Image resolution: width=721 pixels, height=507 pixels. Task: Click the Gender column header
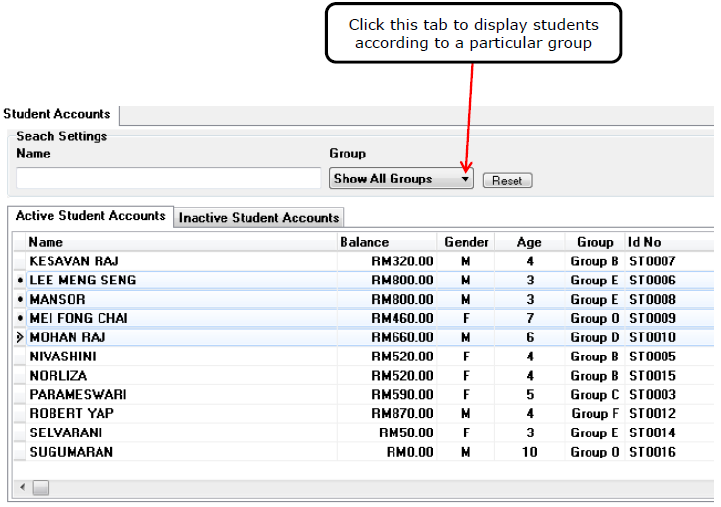click(x=466, y=242)
